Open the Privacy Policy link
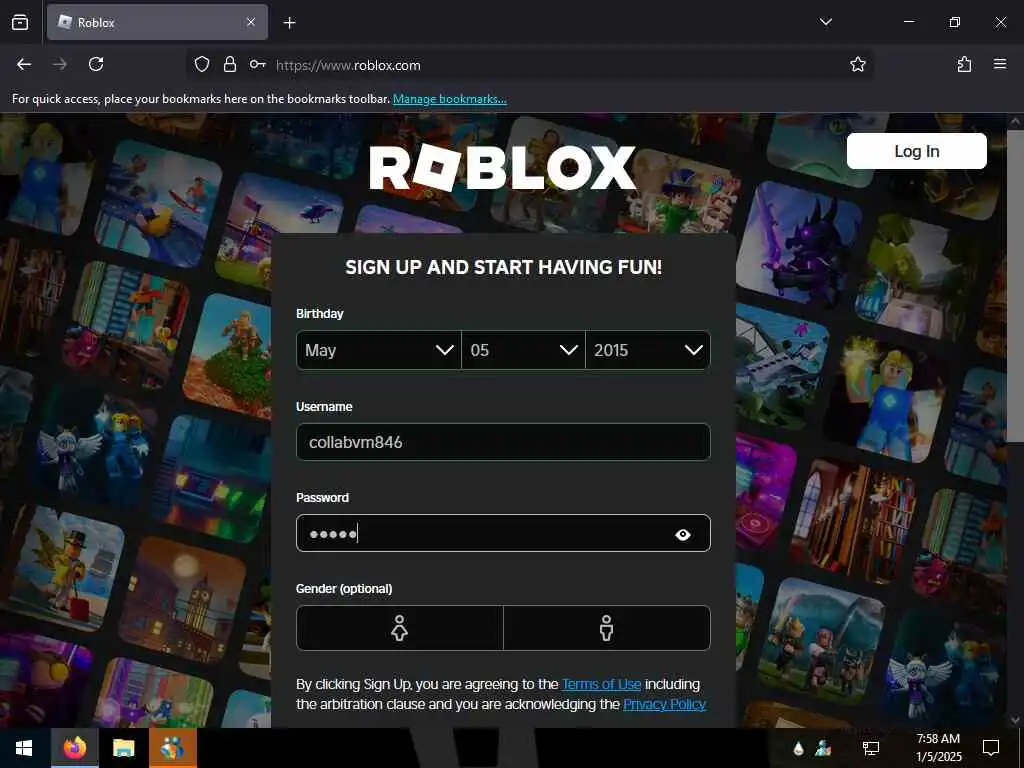The image size is (1024, 768). click(664, 704)
